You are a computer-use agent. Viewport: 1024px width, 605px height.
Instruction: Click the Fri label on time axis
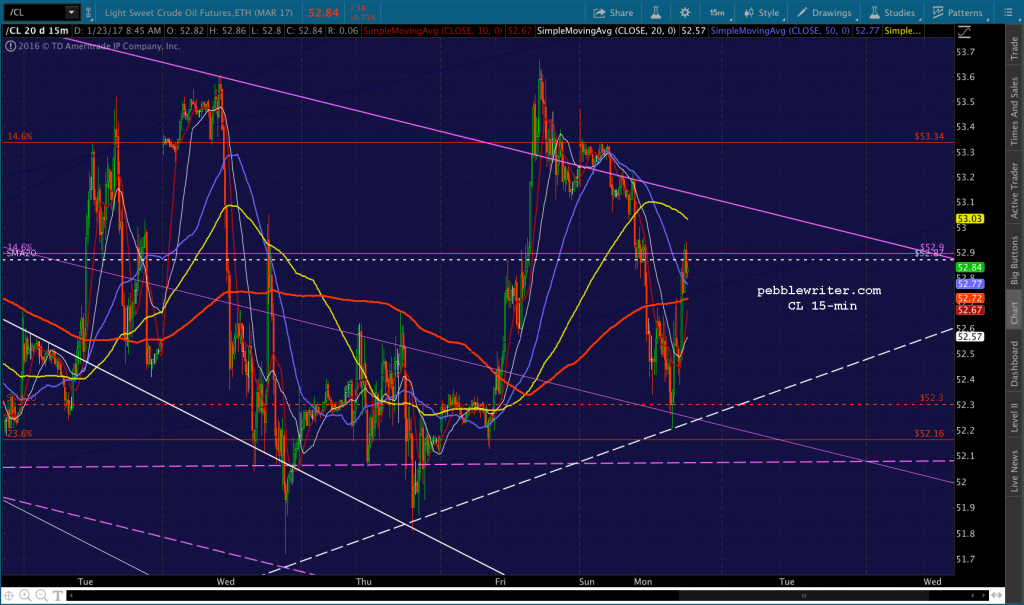point(500,581)
